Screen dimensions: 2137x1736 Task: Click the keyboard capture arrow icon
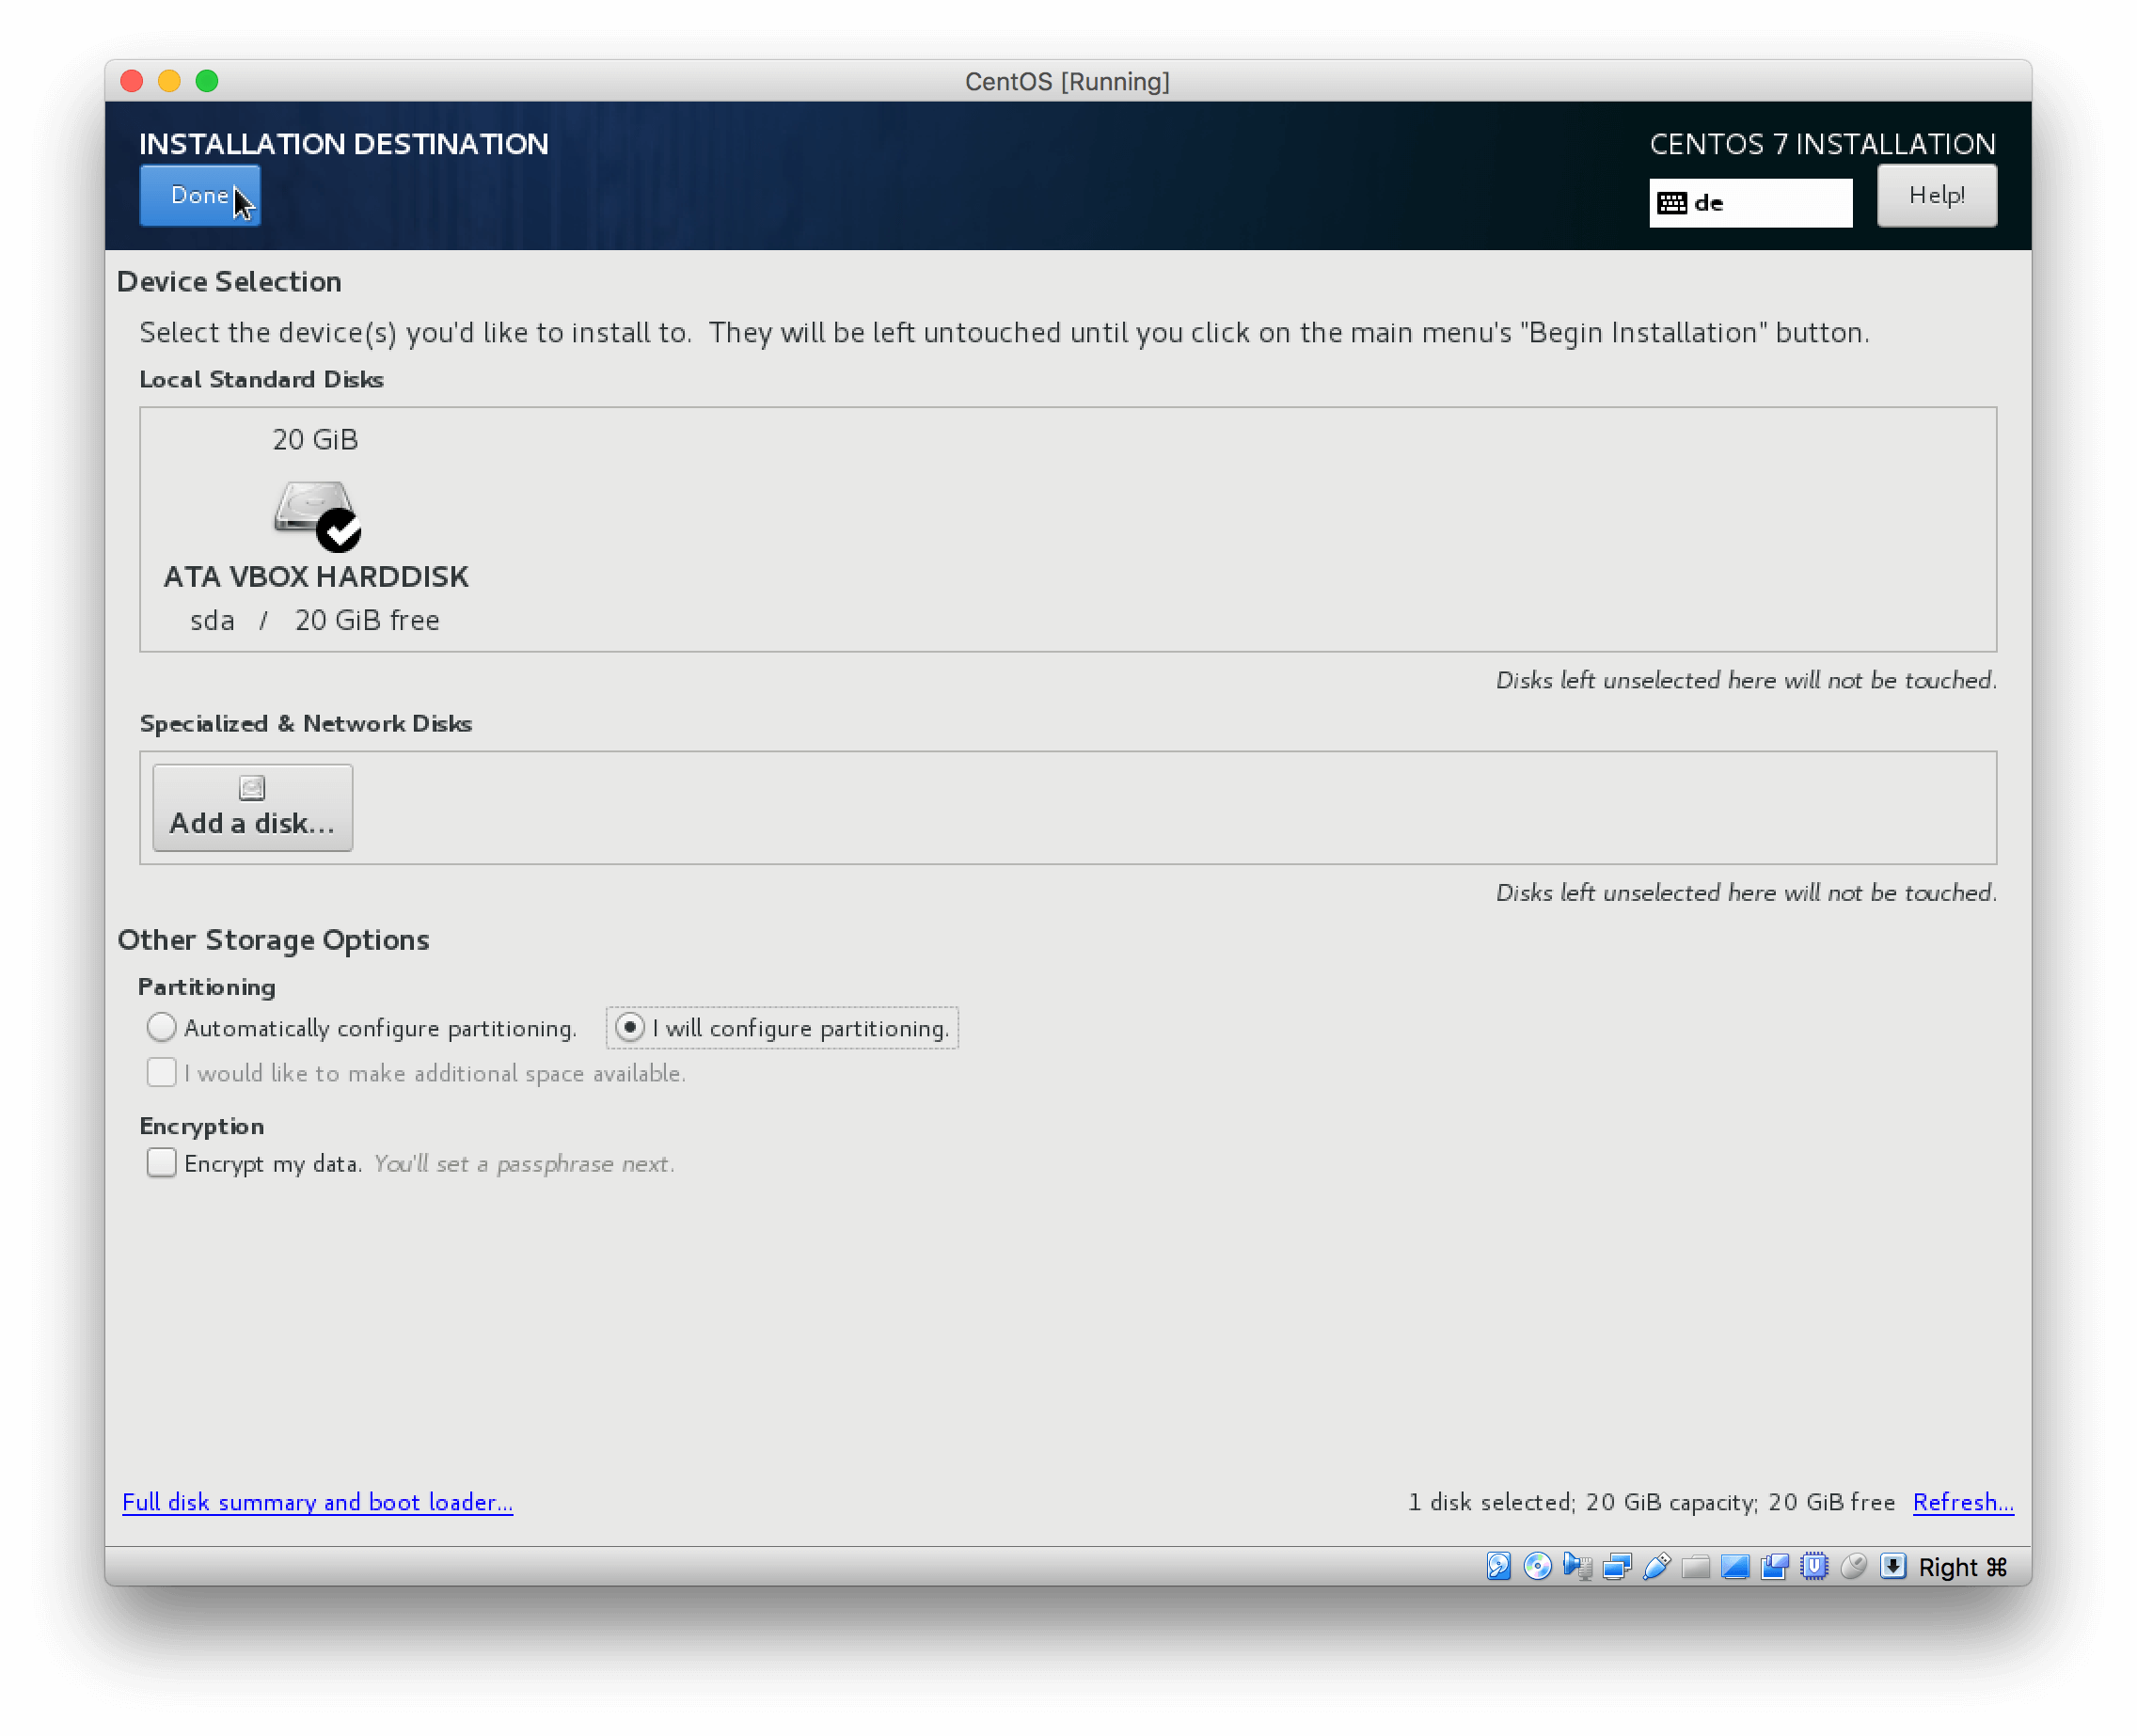[x=1892, y=1566]
